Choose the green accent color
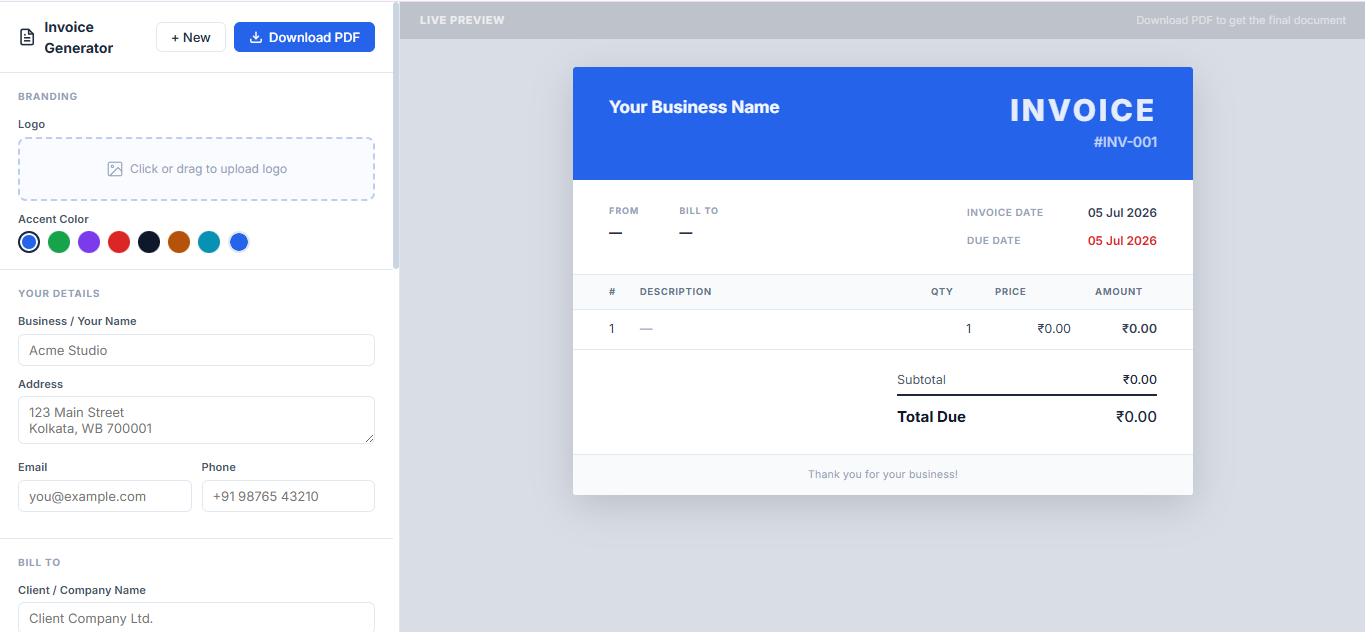The image size is (1365, 632). coord(59,242)
